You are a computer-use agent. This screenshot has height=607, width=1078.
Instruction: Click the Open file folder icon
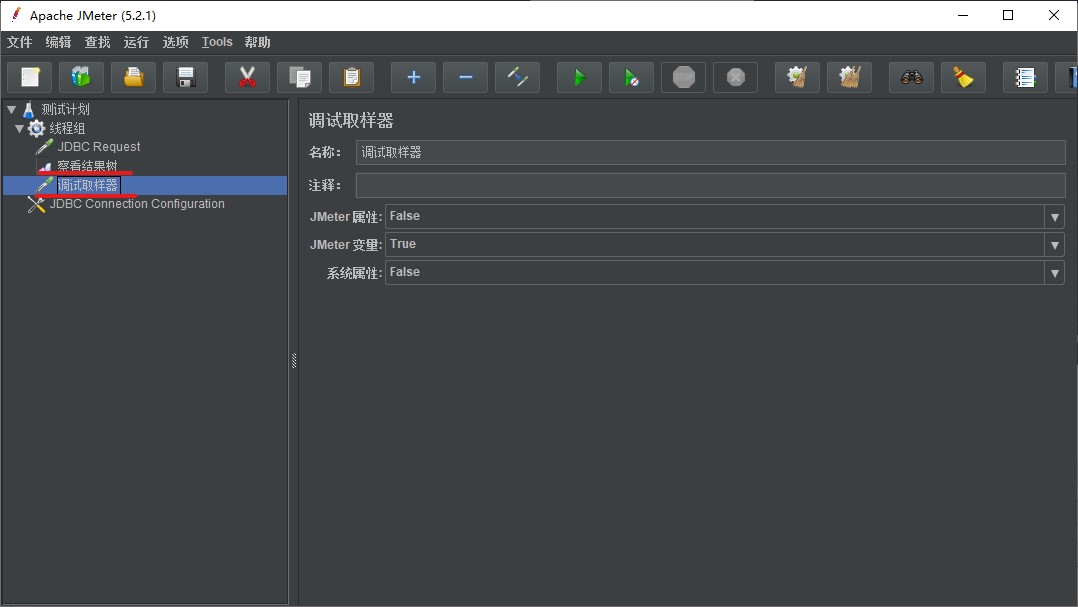coord(133,77)
